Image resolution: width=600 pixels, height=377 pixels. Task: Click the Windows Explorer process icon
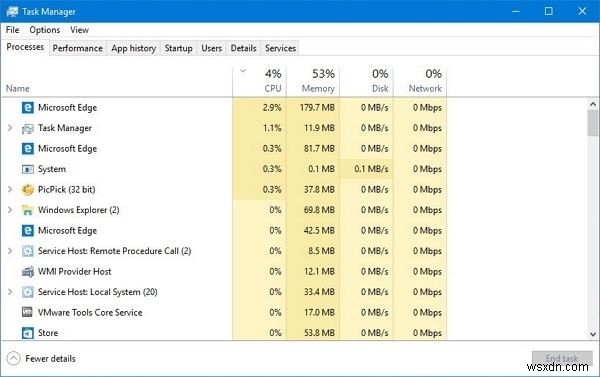click(28, 210)
